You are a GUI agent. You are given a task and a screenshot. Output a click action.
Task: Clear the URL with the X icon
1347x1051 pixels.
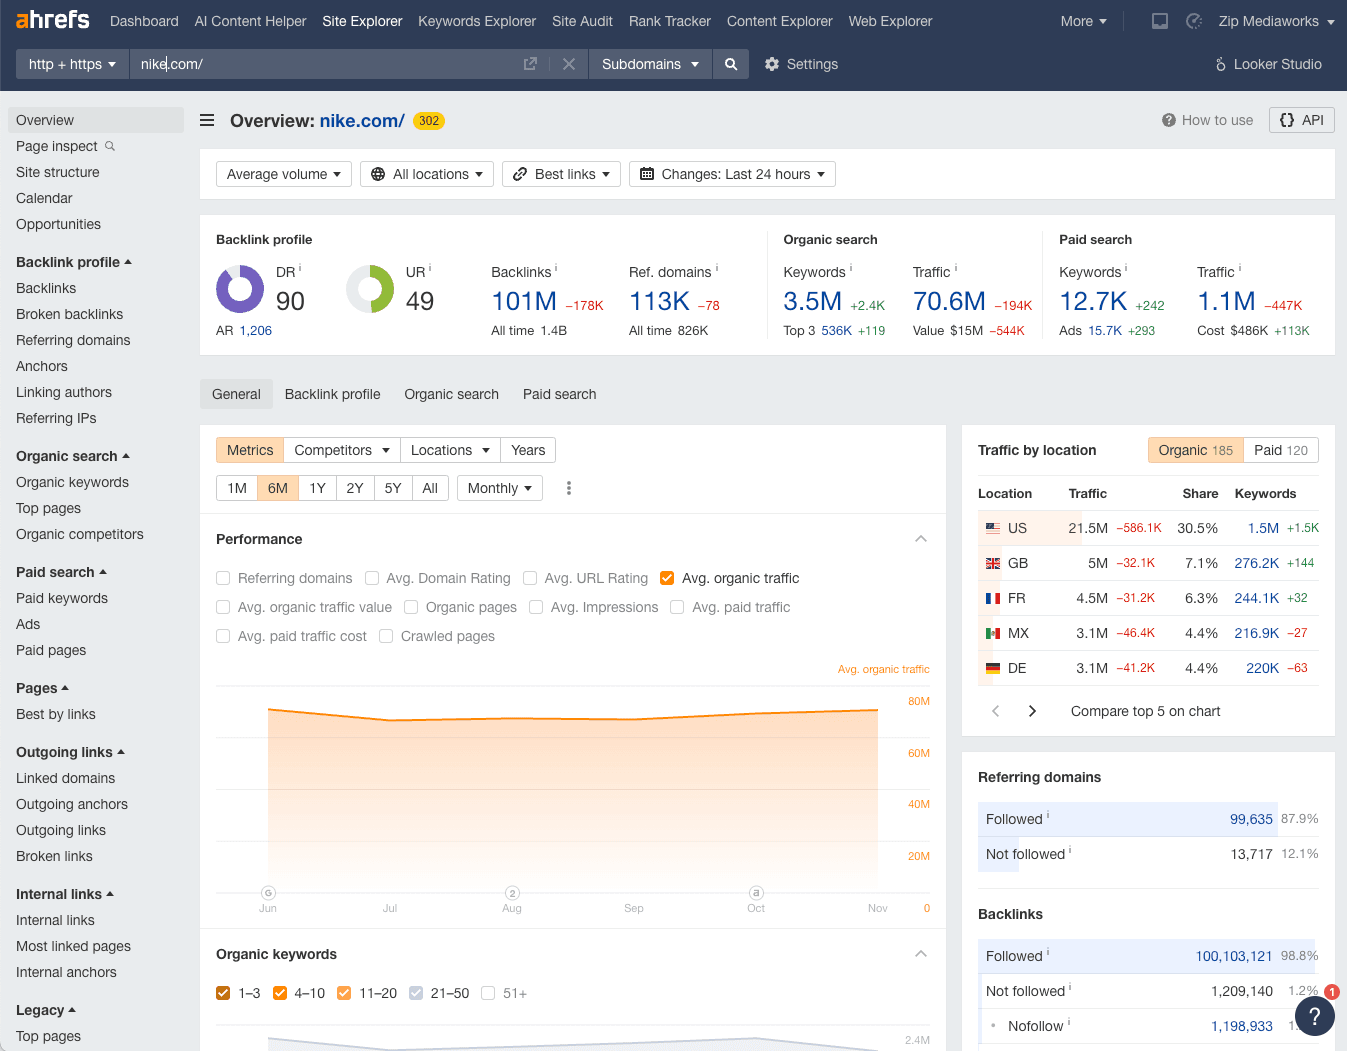click(x=569, y=64)
